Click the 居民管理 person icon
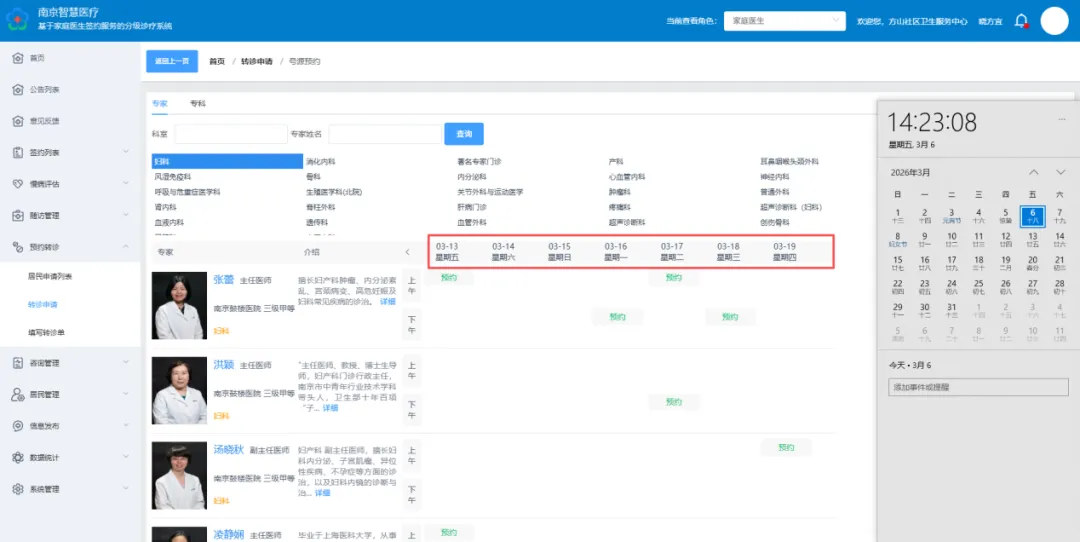 tap(19, 395)
